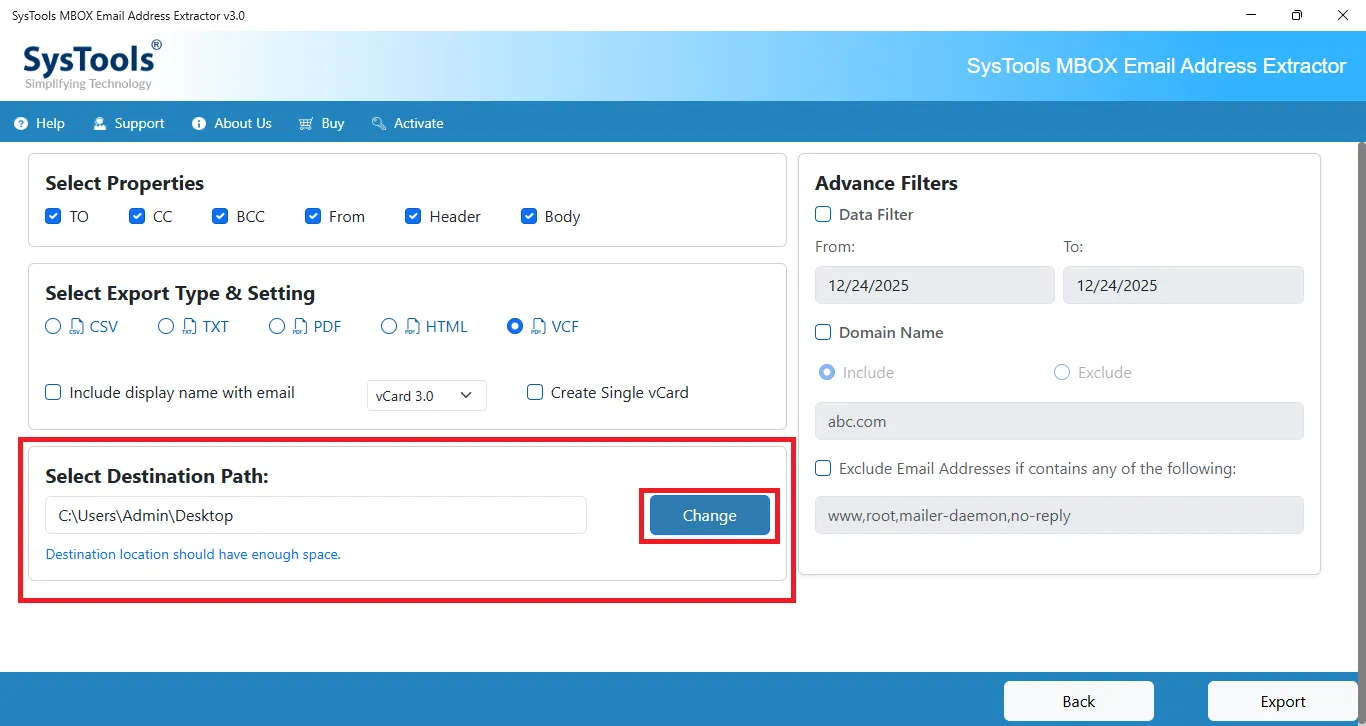This screenshot has width=1366, height=726.
Task: Click the Help question mark icon
Action: (20, 123)
